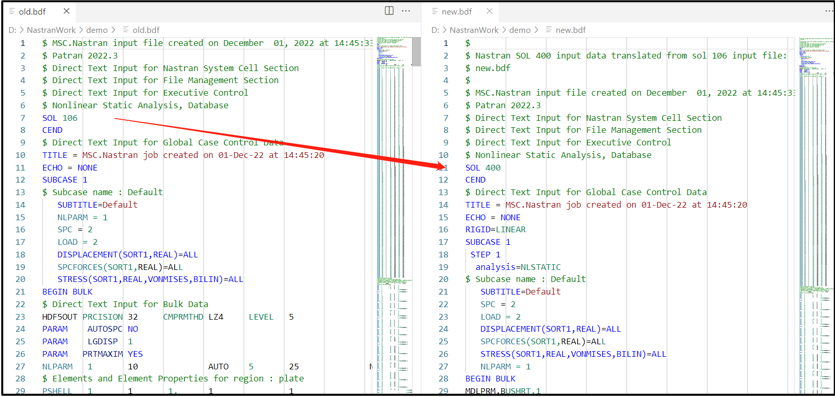Click '$ Subcase name : Default' in new.bdf
The width and height of the screenshot is (835, 397).
(525, 279)
